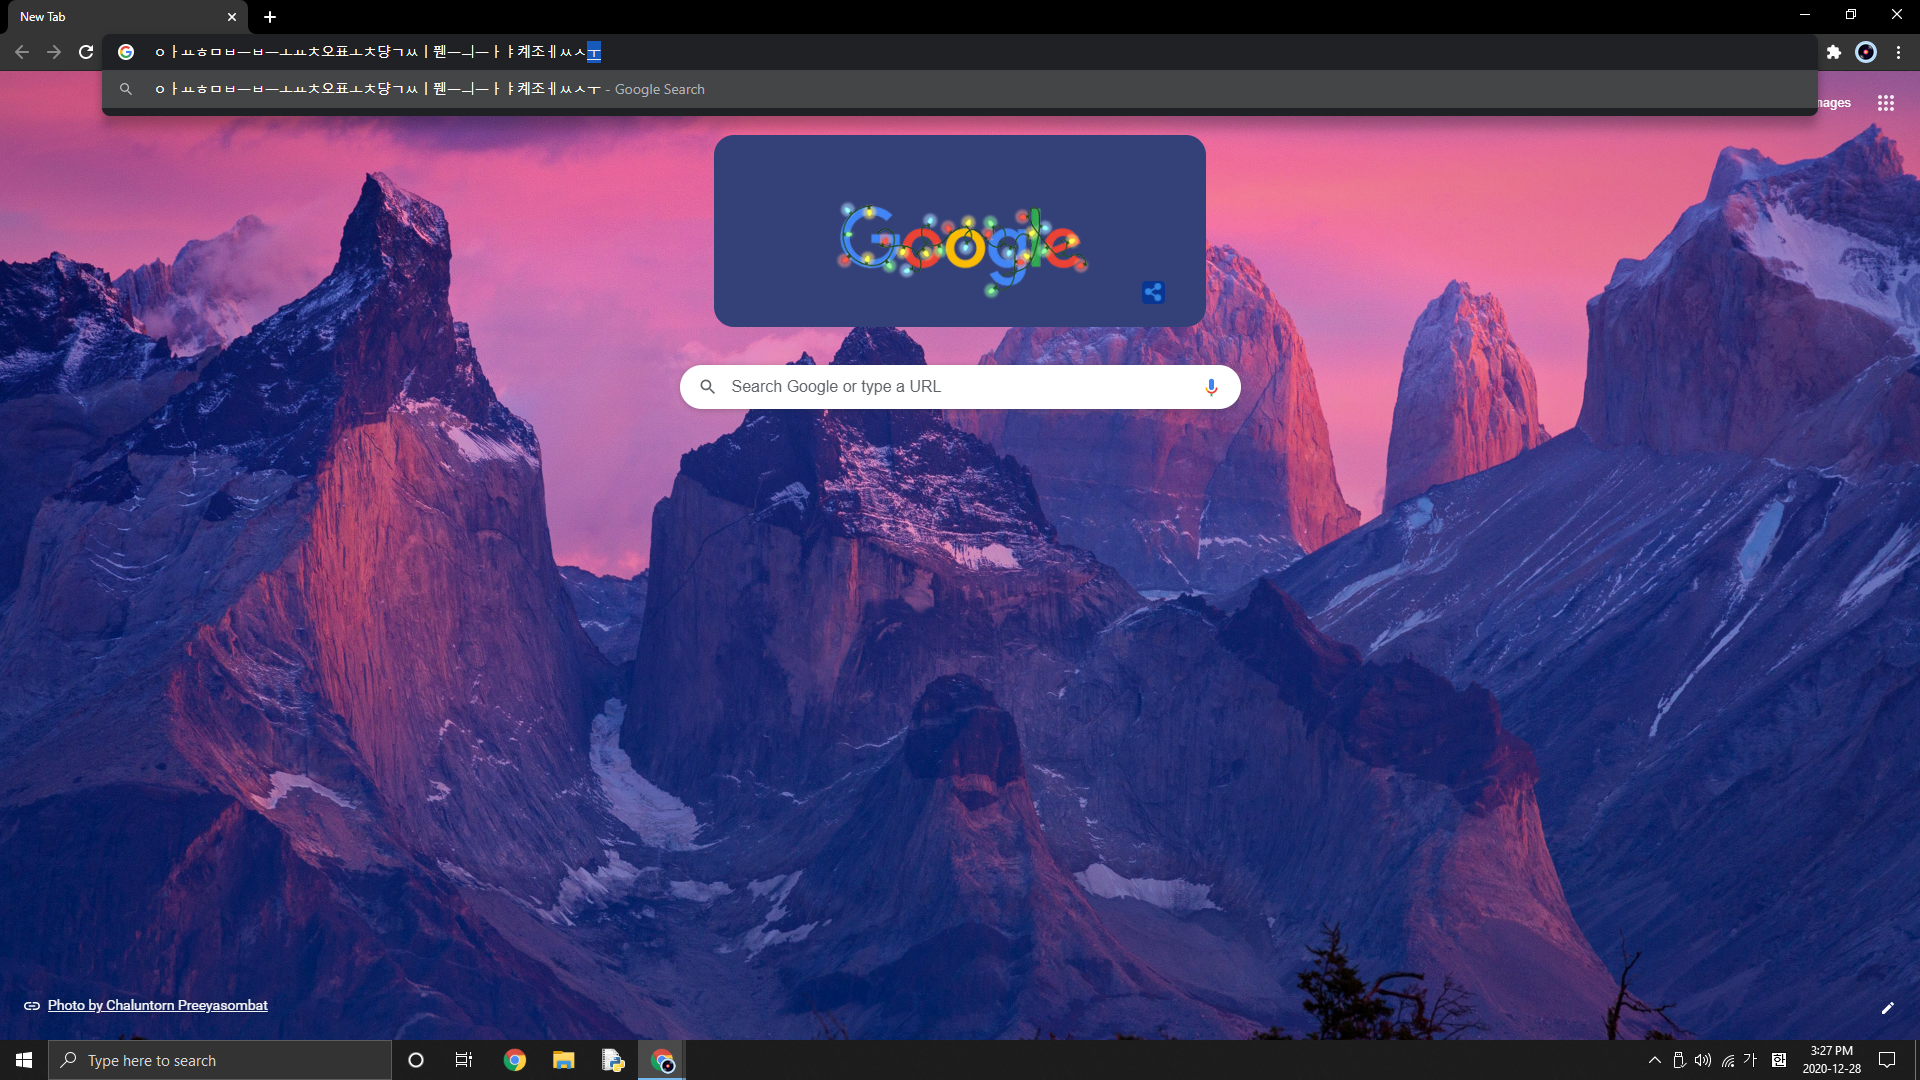Toggle Korean IME input mode indicator

coord(1749,1060)
